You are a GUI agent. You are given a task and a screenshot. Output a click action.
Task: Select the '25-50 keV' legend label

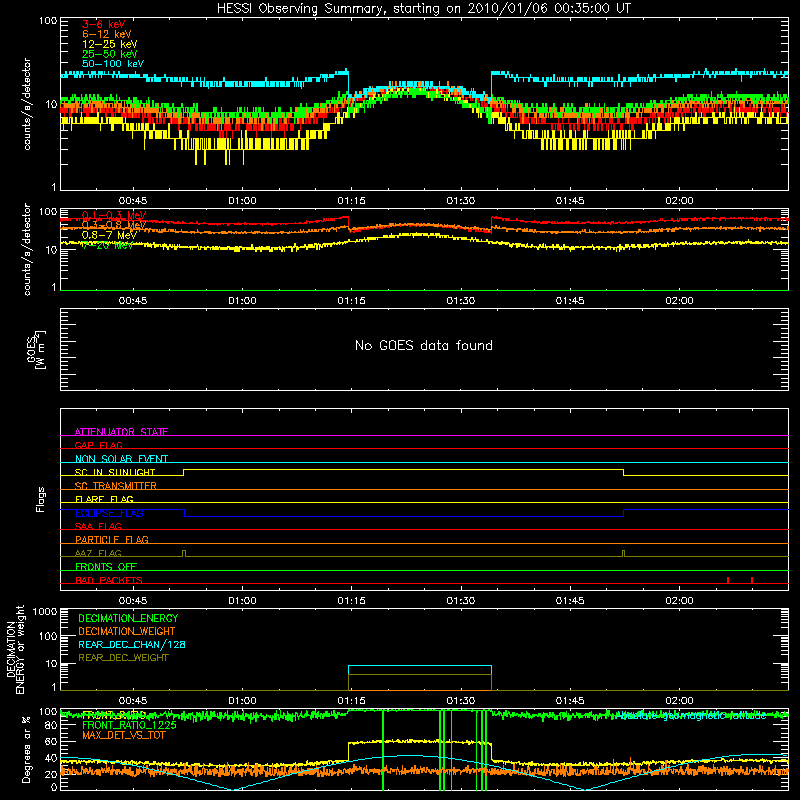(x=110, y=54)
